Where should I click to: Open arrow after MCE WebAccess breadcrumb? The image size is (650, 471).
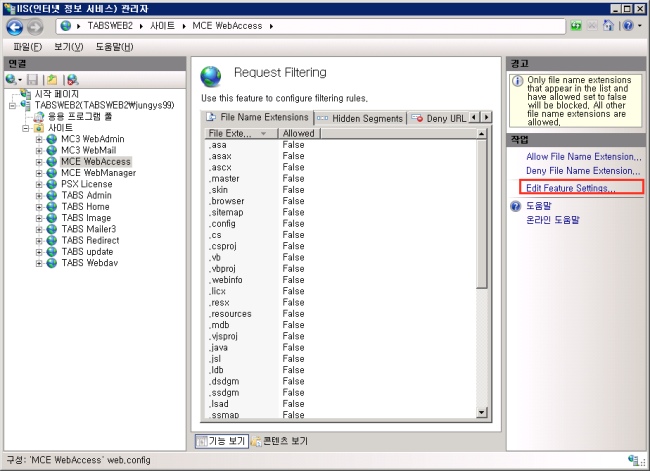click(x=271, y=26)
